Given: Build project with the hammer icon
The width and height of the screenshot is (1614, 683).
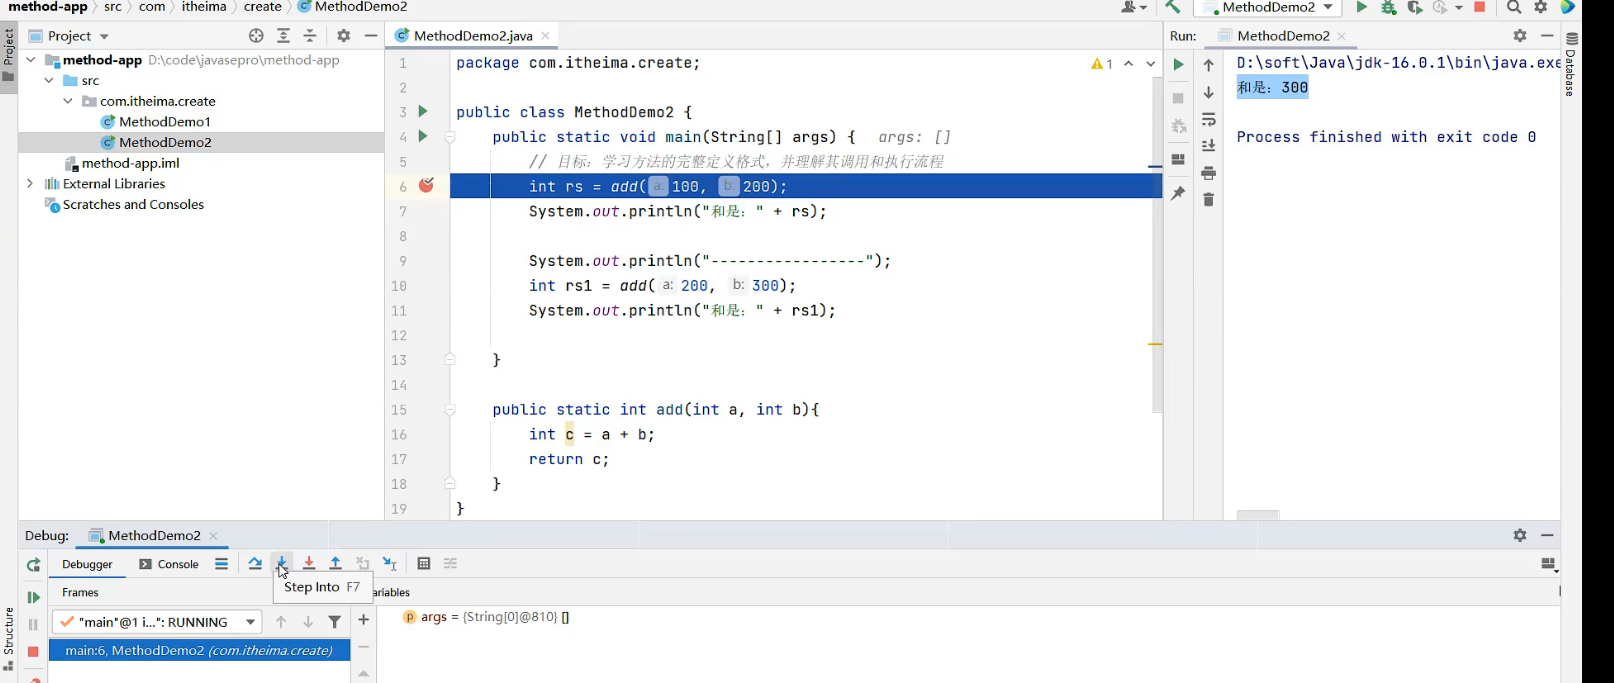Looking at the screenshot, I should point(1172,7).
